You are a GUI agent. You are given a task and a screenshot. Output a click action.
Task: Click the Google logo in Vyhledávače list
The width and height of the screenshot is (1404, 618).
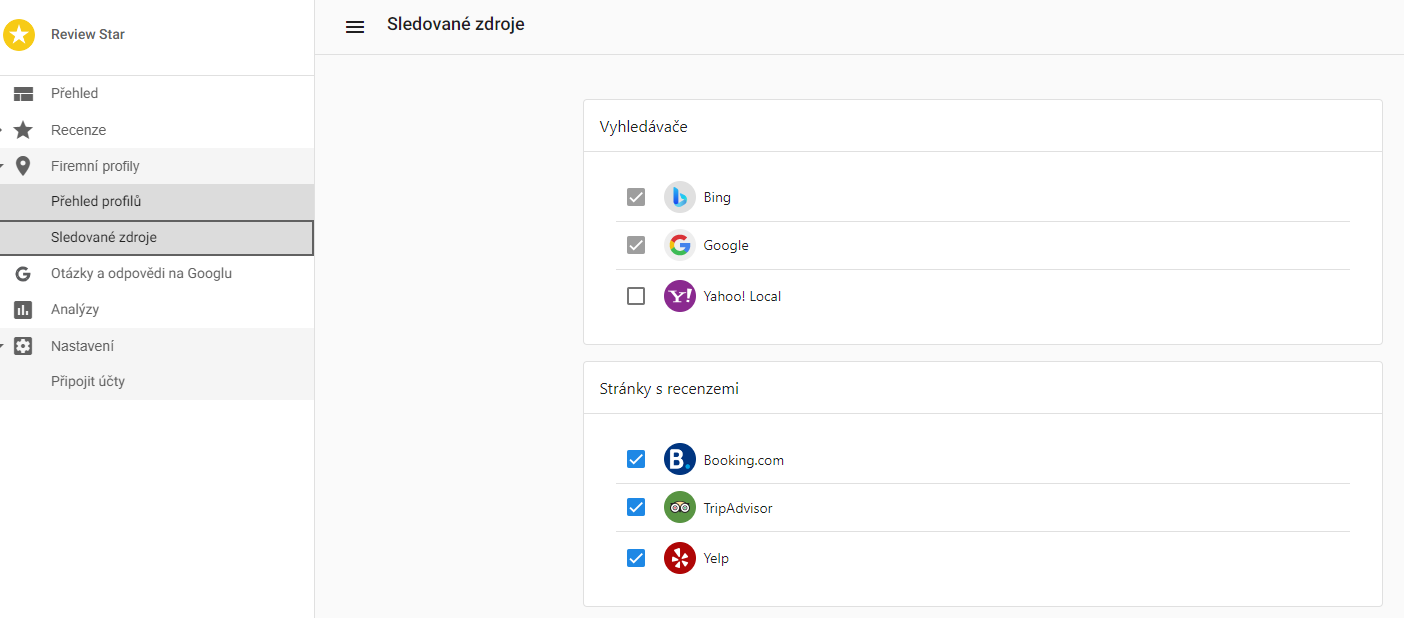click(x=680, y=245)
